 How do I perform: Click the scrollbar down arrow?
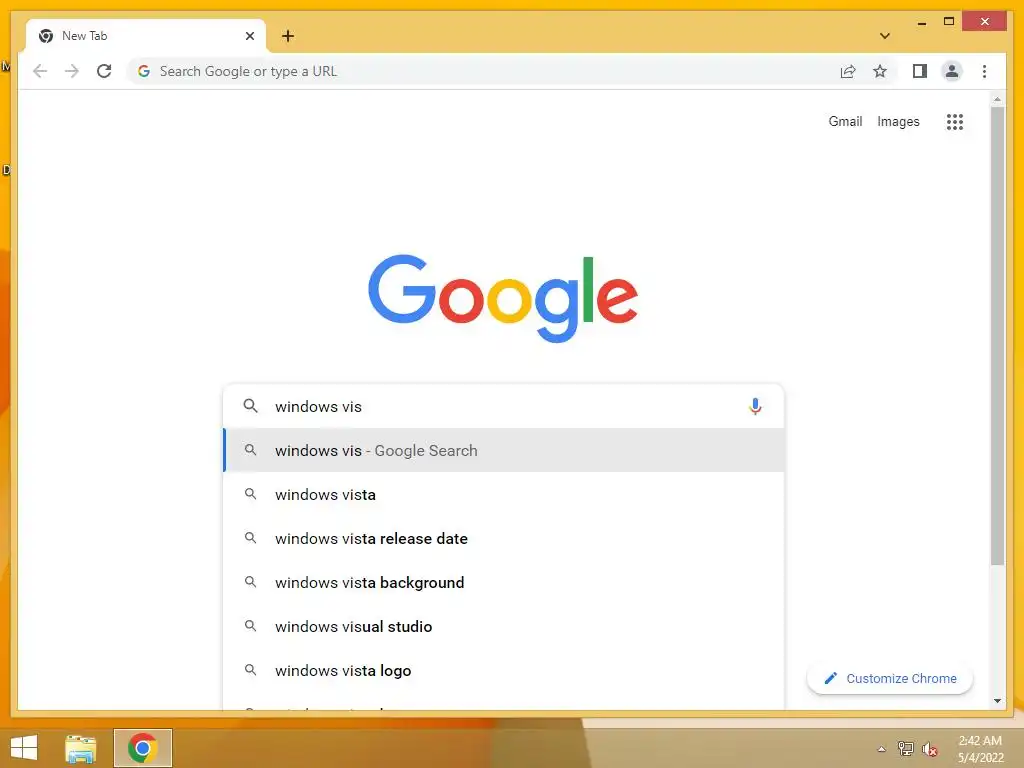tap(997, 701)
